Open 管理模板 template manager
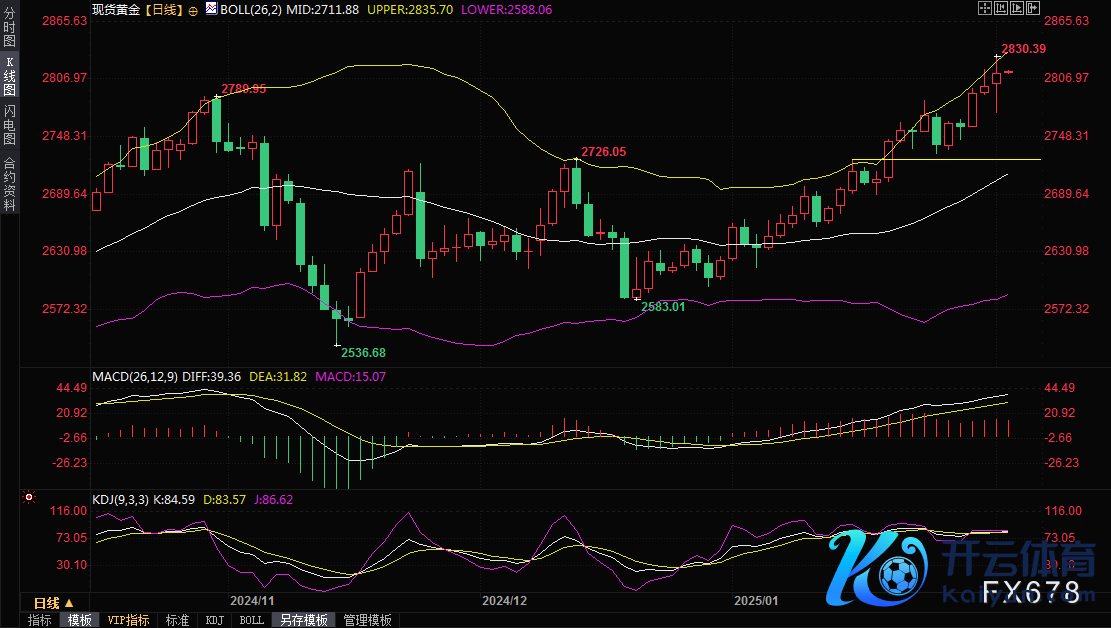 click(x=367, y=620)
